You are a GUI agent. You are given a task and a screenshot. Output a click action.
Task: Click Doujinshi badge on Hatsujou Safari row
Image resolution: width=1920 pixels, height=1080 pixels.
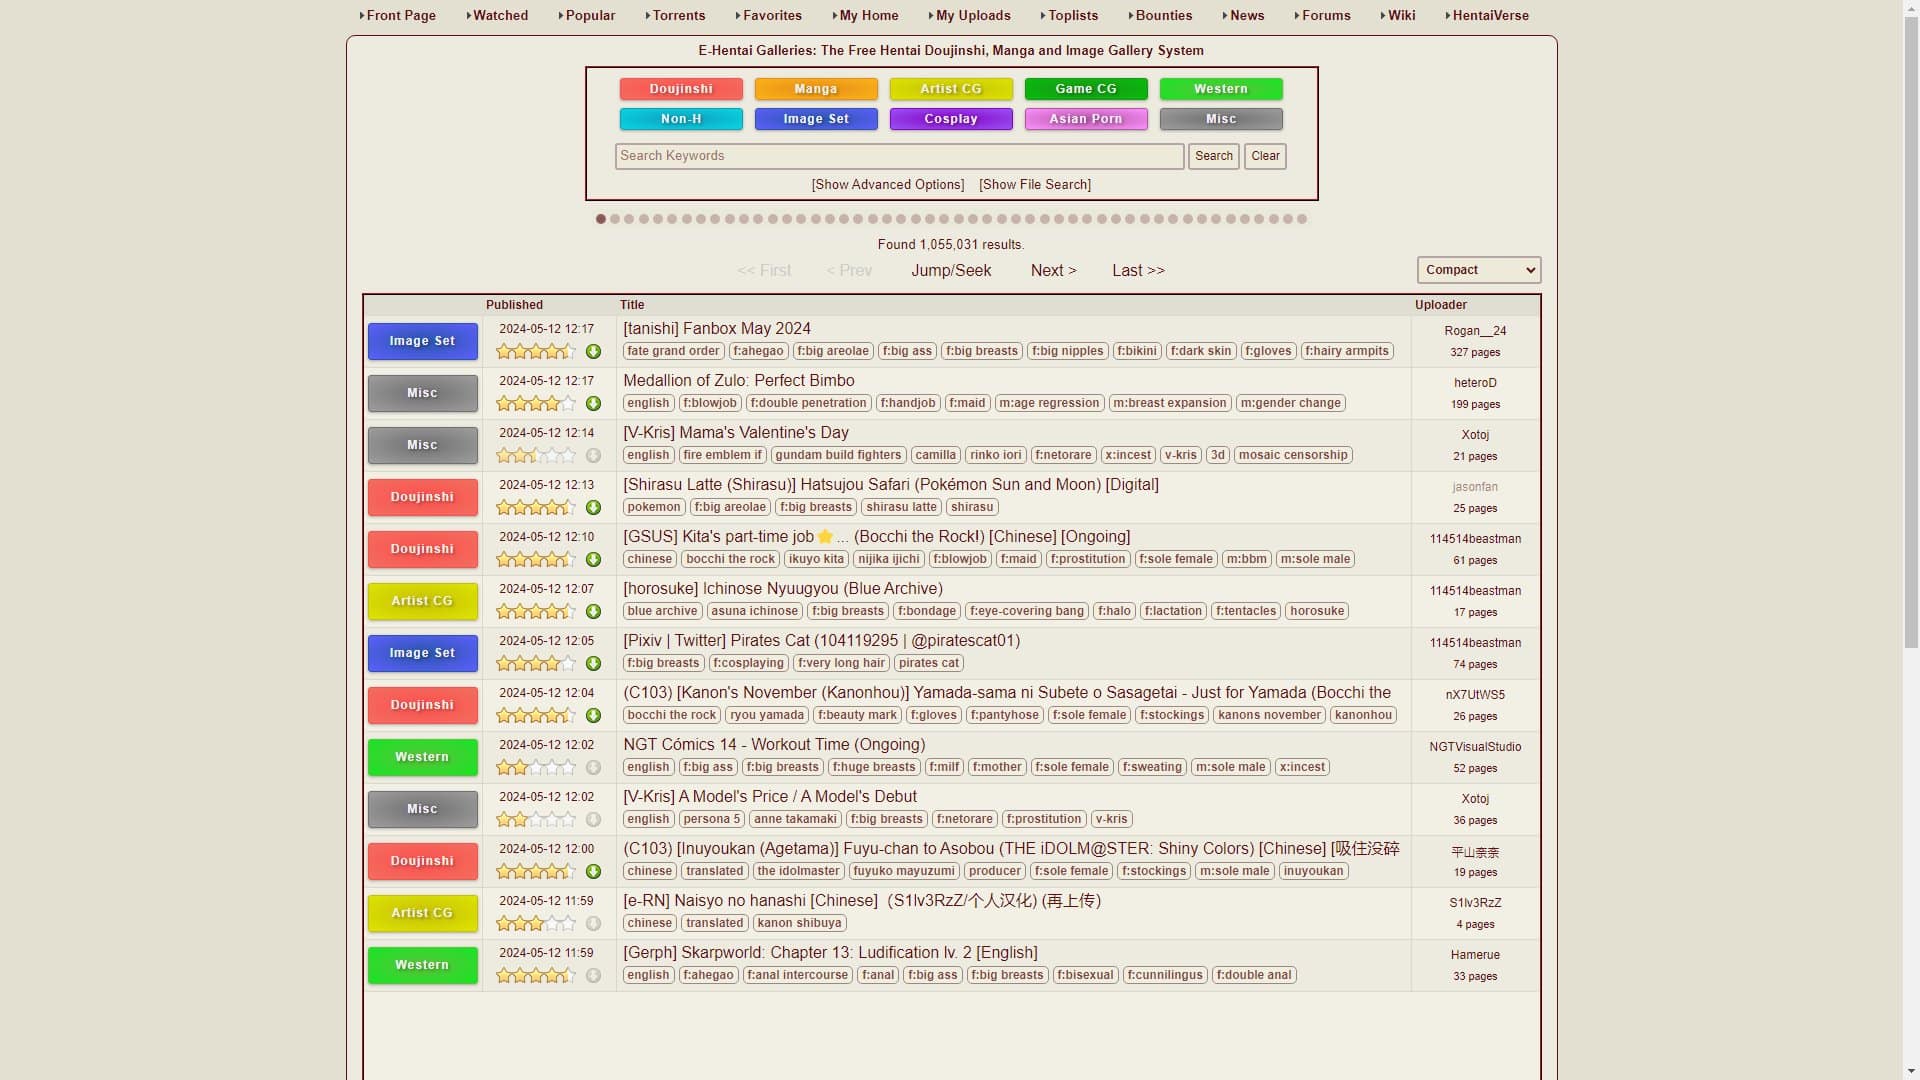(422, 497)
